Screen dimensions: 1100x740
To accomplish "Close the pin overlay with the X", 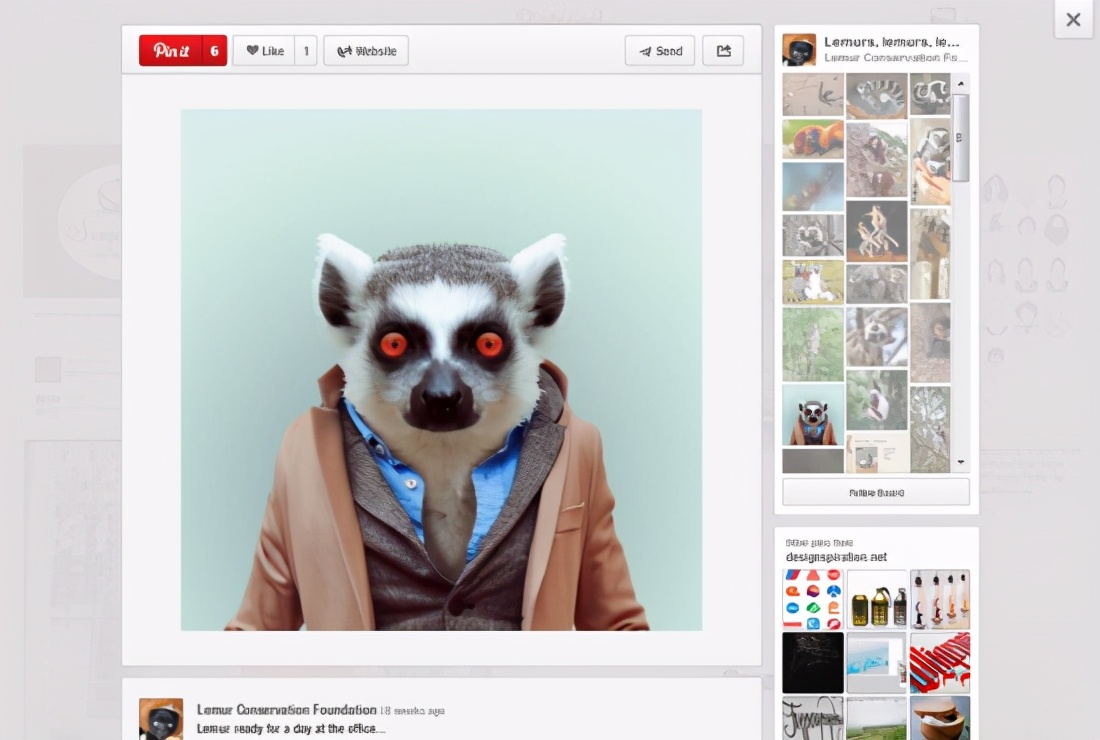I will 1073,19.
